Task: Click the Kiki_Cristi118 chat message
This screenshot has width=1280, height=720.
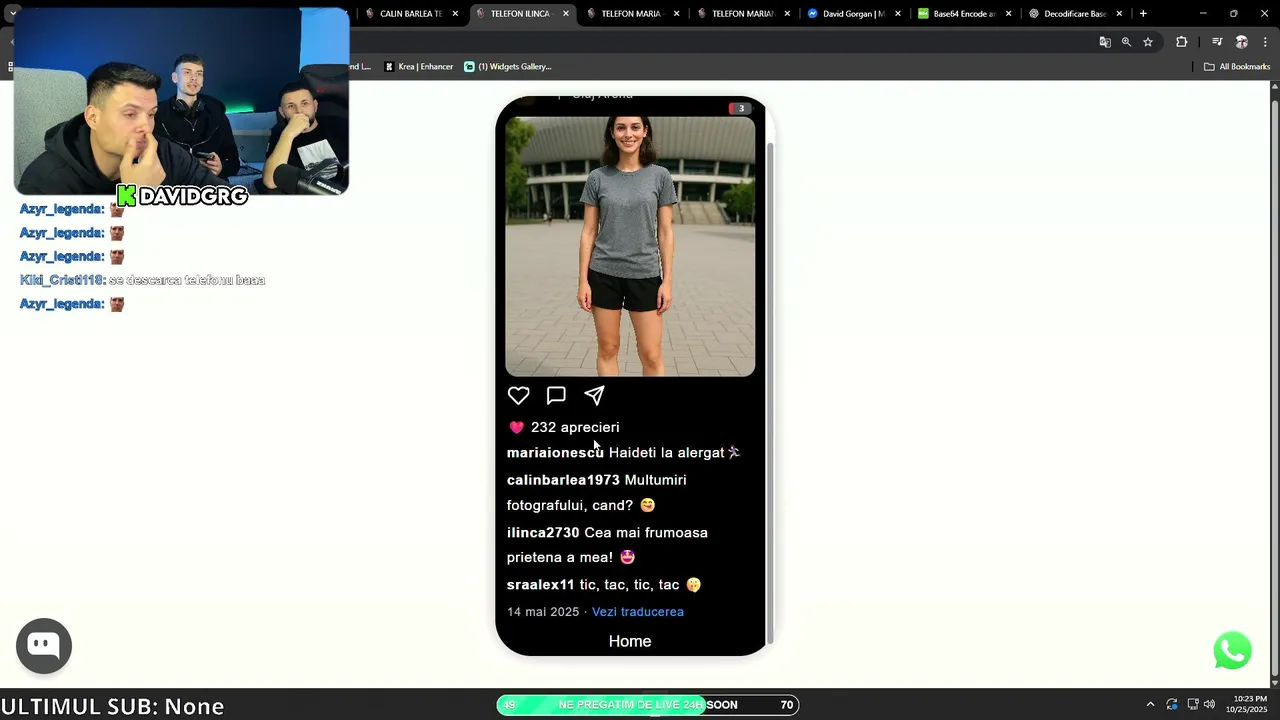Action: 142,280
